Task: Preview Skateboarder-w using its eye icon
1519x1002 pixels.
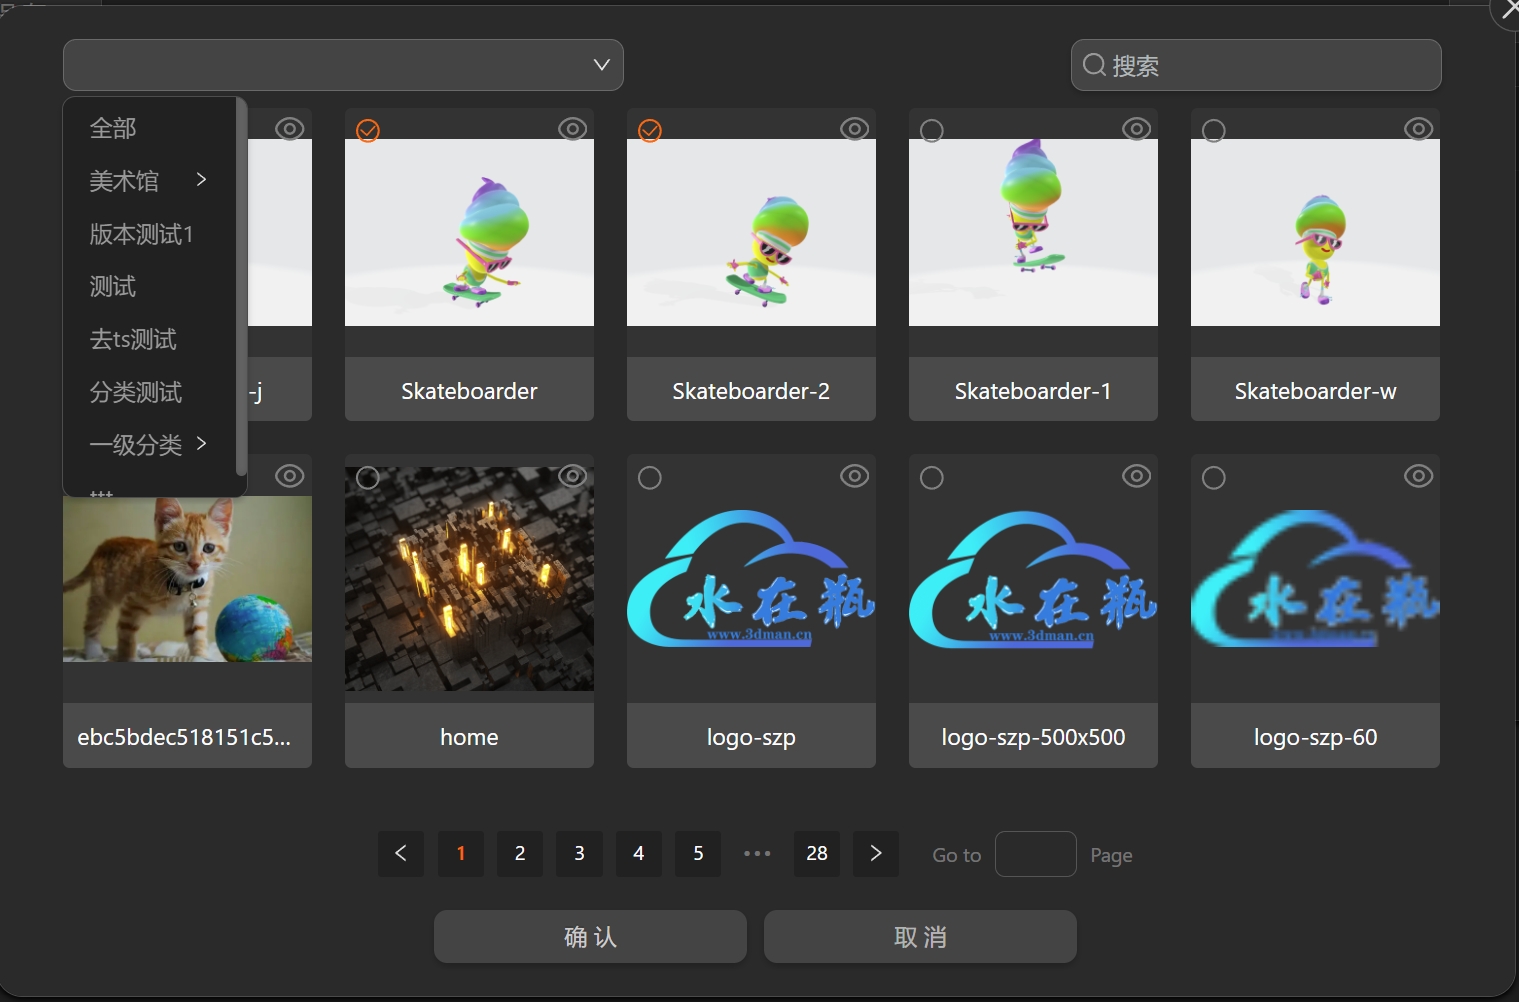Action: pyautogui.click(x=1418, y=128)
